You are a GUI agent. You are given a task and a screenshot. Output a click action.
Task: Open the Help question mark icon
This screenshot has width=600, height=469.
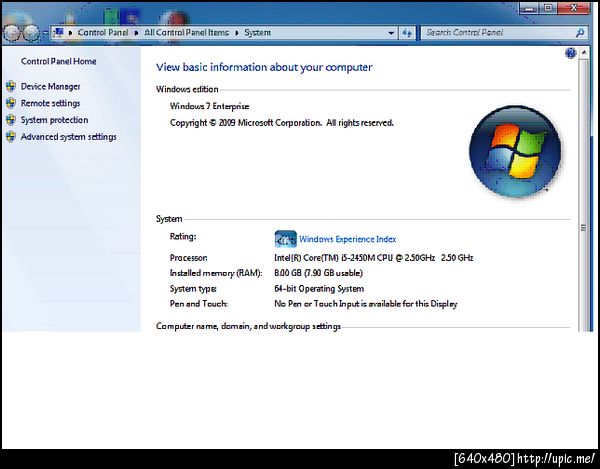click(570, 53)
